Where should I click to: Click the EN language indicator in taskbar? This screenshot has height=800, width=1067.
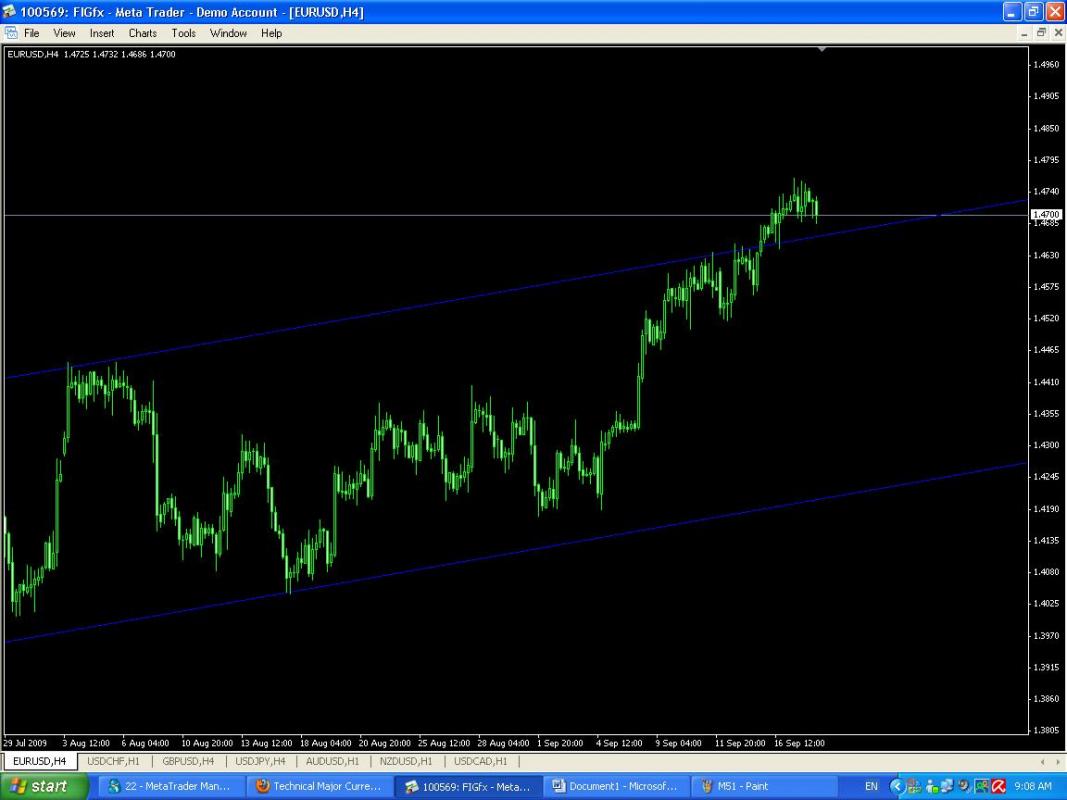[871, 786]
